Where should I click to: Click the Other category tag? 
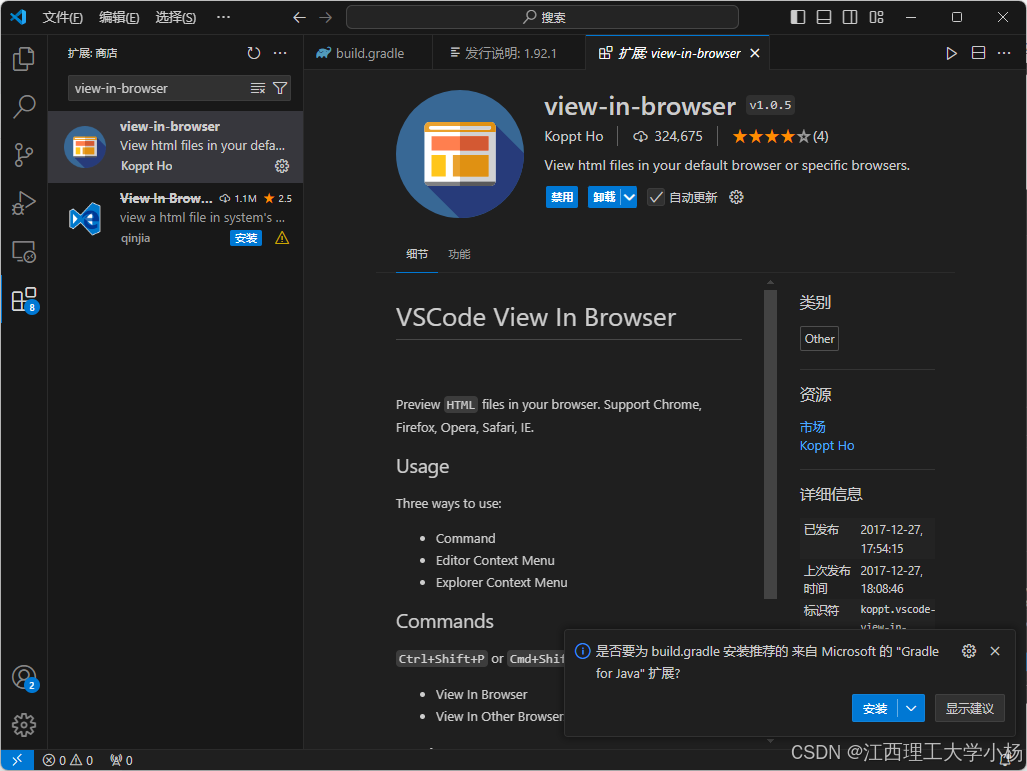tap(819, 339)
